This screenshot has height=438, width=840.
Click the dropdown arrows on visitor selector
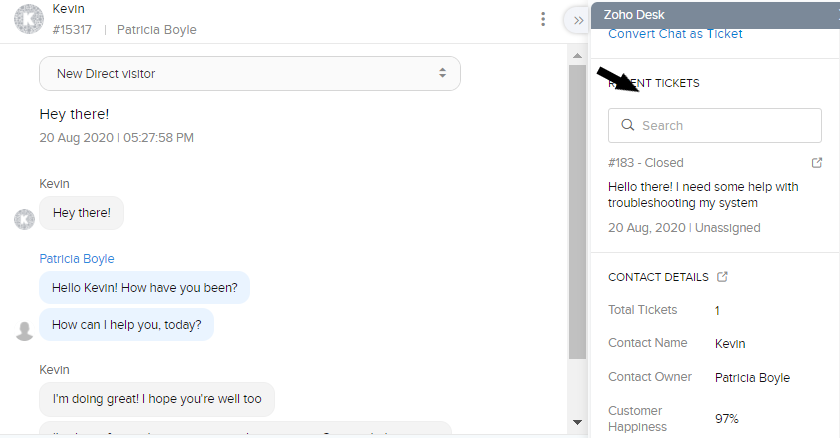click(442, 73)
